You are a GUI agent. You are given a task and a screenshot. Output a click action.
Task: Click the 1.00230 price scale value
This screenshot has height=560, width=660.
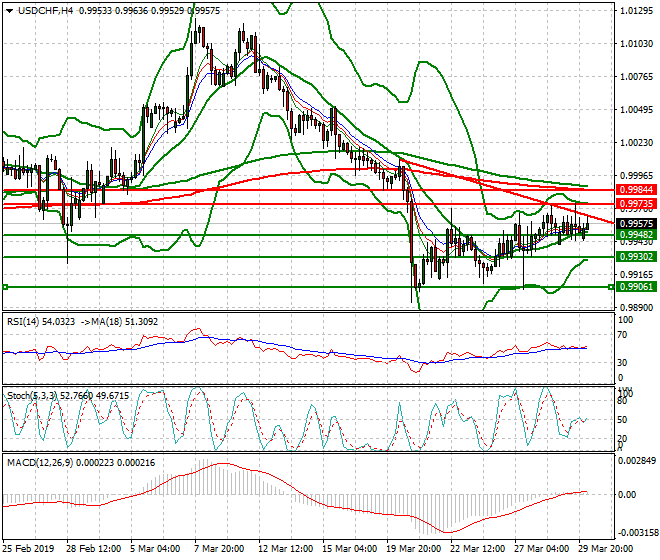(637, 143)
